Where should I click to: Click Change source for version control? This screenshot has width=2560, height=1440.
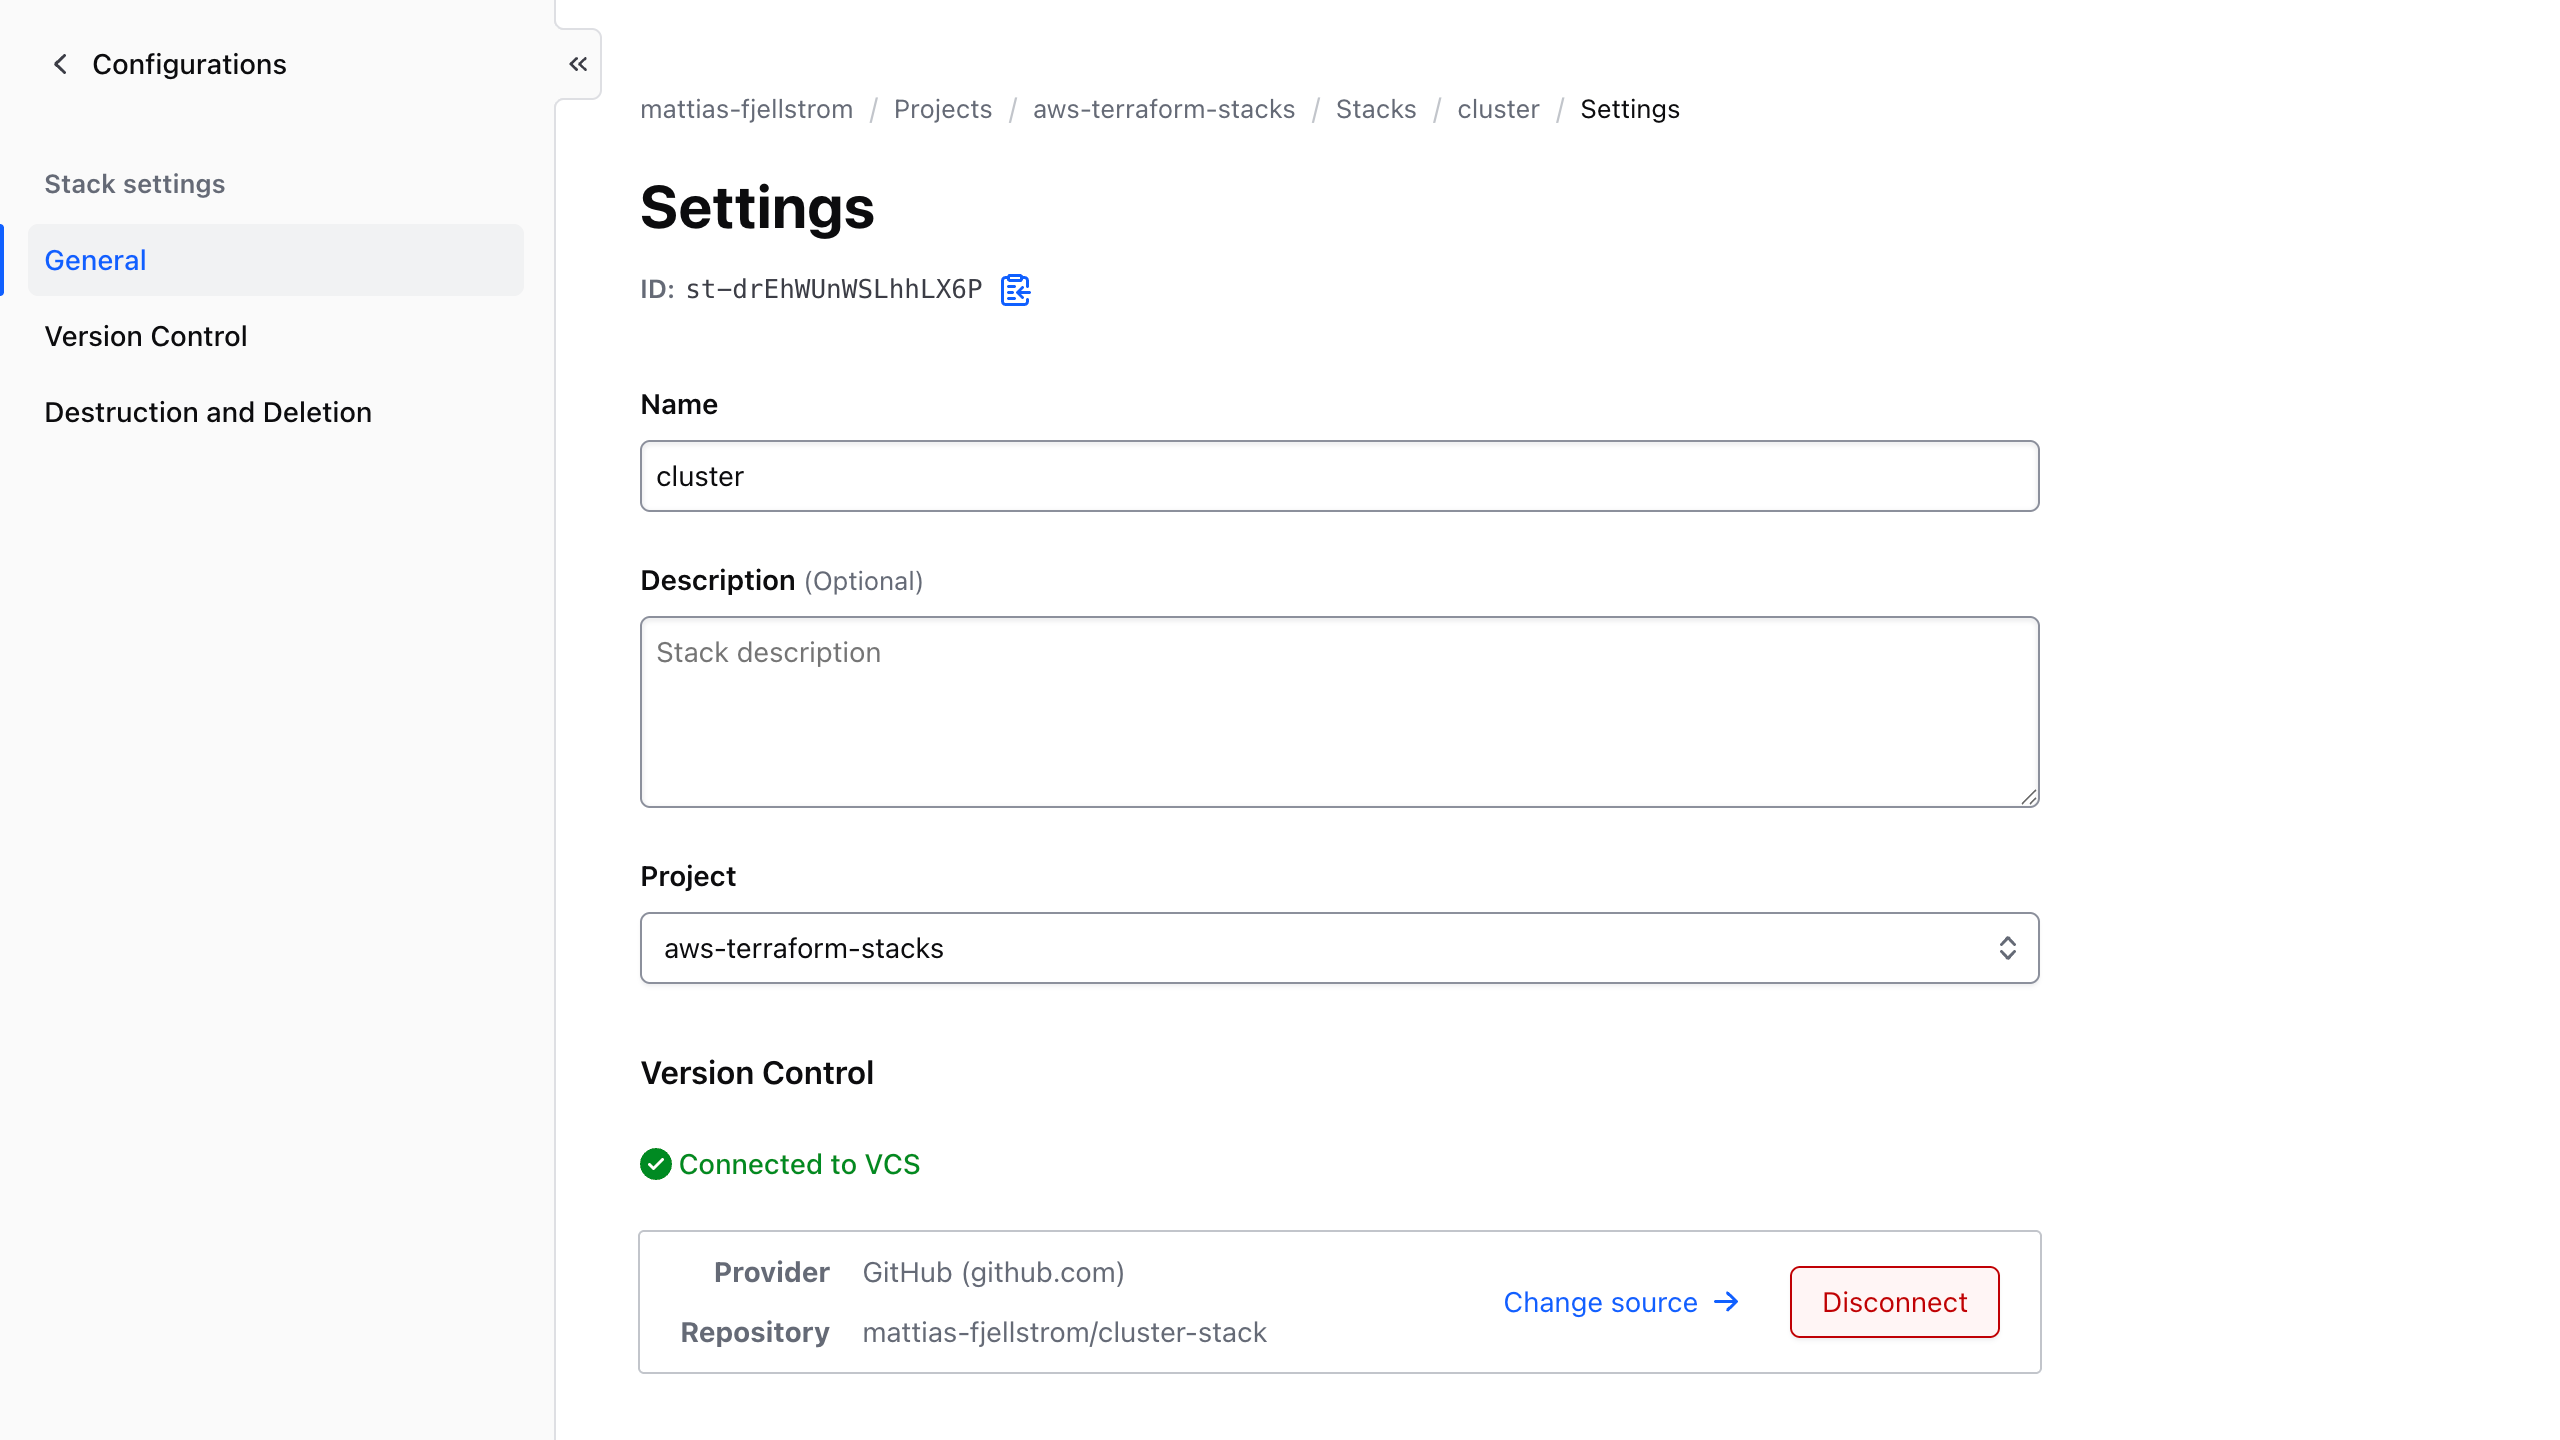coord(1600,1301)
